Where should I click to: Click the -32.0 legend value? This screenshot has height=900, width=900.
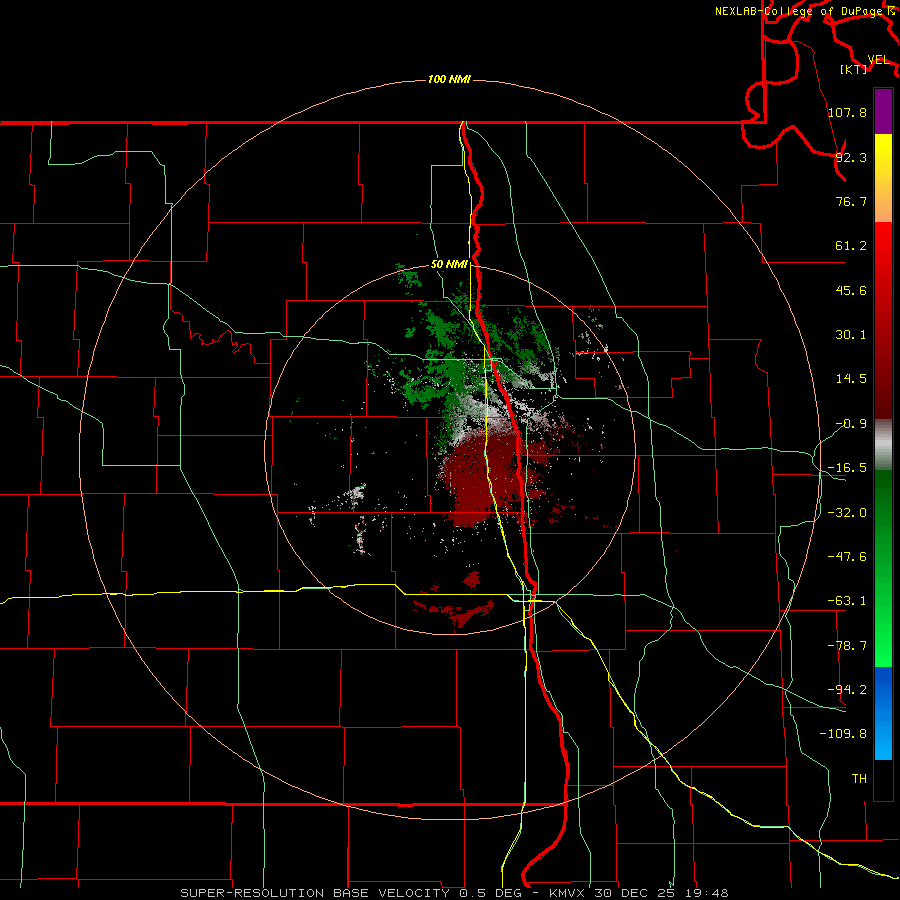coord(847,513)
